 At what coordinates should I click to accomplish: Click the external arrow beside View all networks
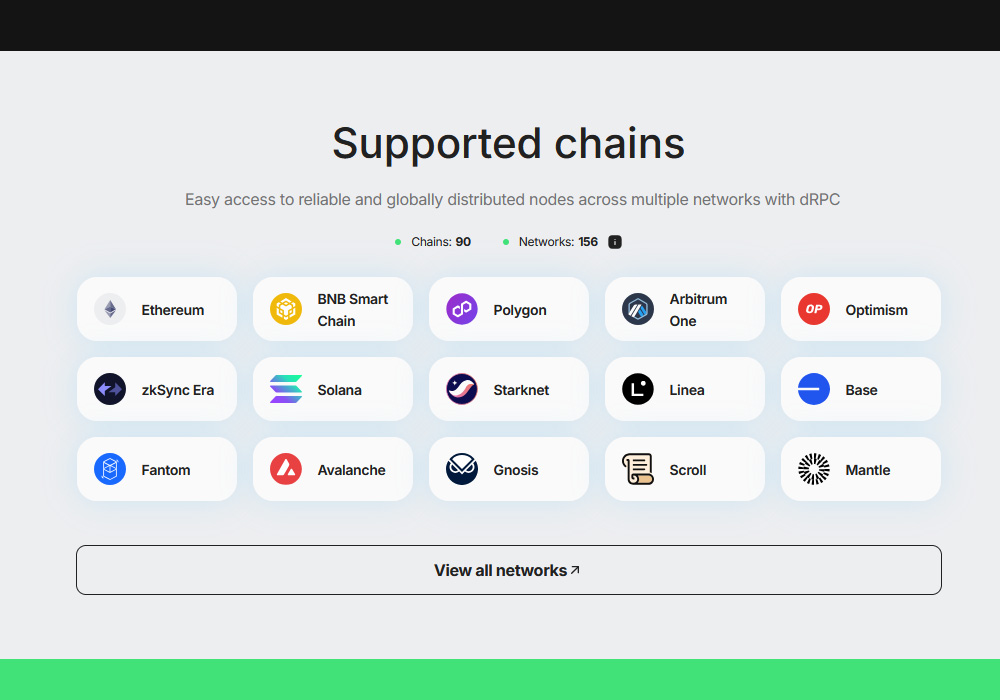pyautogui.click(x=575, y=570)
